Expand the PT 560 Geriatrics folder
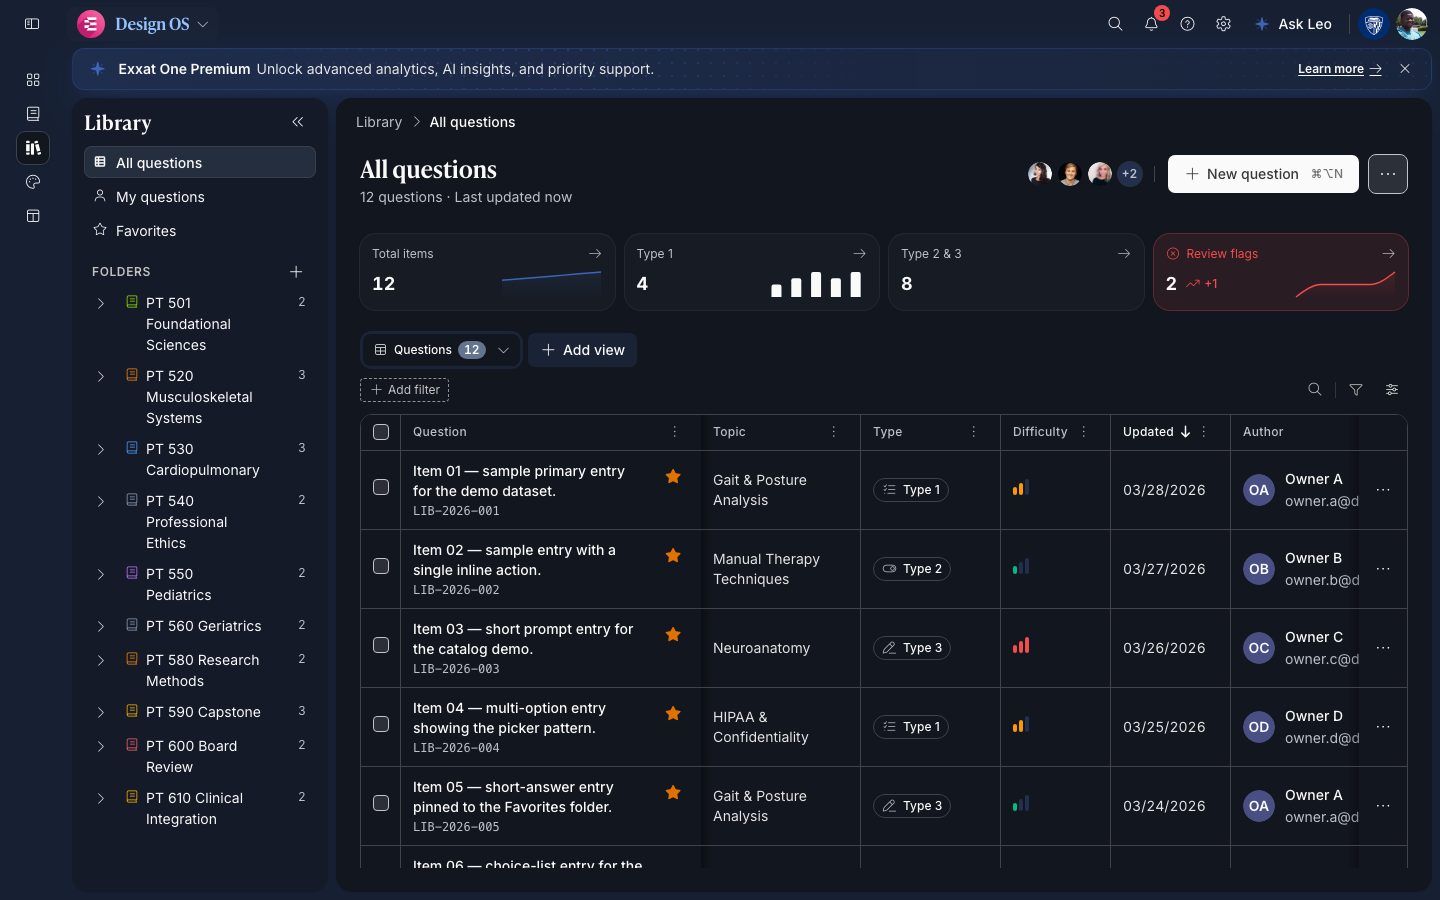Screen dimensions: 1440x900 click(x=101, y=626)
